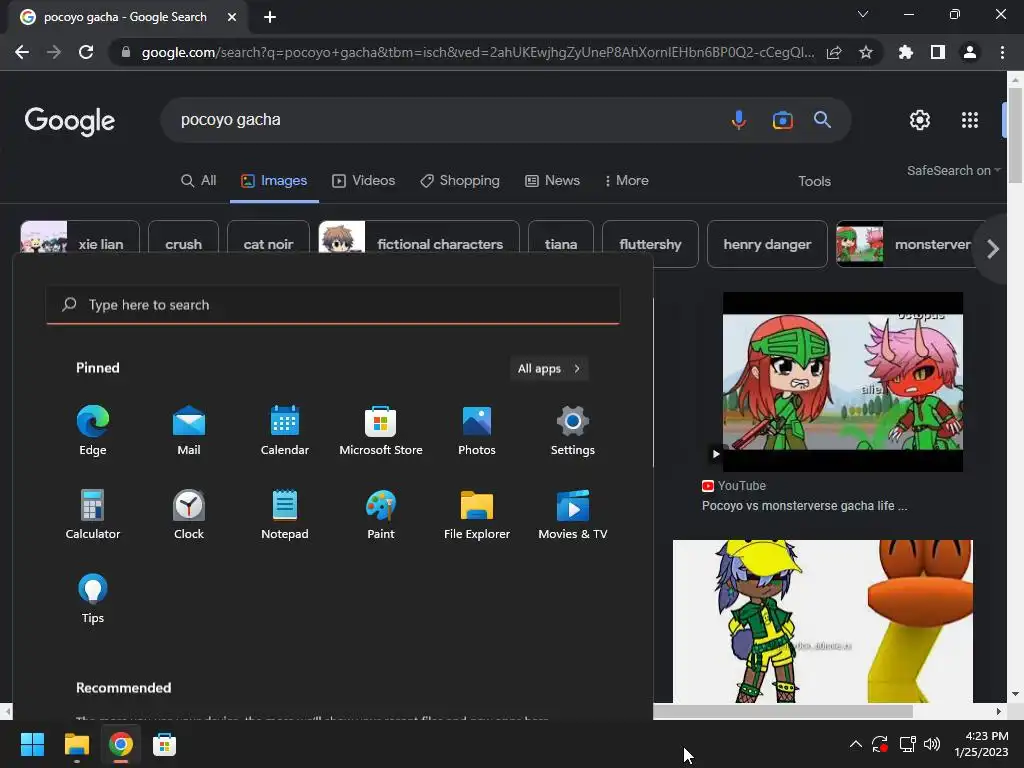Click the Google search magnifier button
This screenshot has width=1024, height=768.
tap(822, 120)
